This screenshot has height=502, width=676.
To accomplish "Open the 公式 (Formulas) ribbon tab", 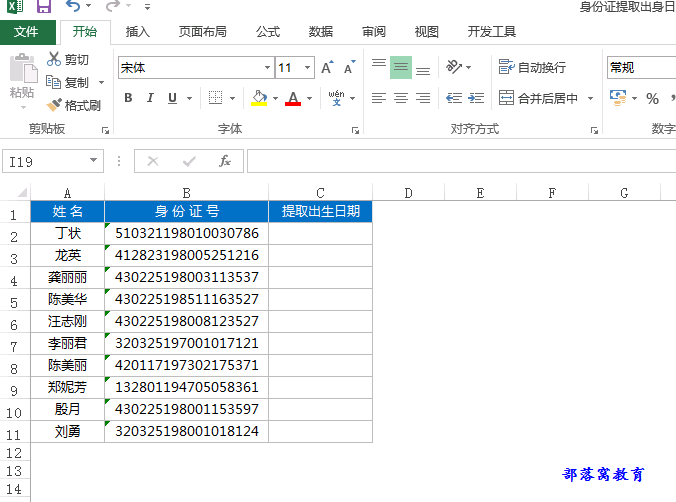I will (x=268, y=32).
